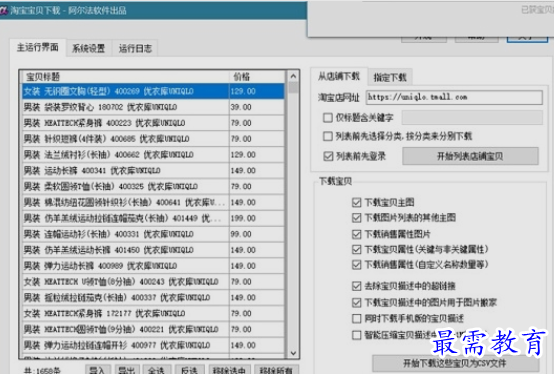Click price 199.00 in 仿羊羔绒运动拉链连帽茄克 row
The height and width of the screenshot is (374, 554).
coord(243,218)
